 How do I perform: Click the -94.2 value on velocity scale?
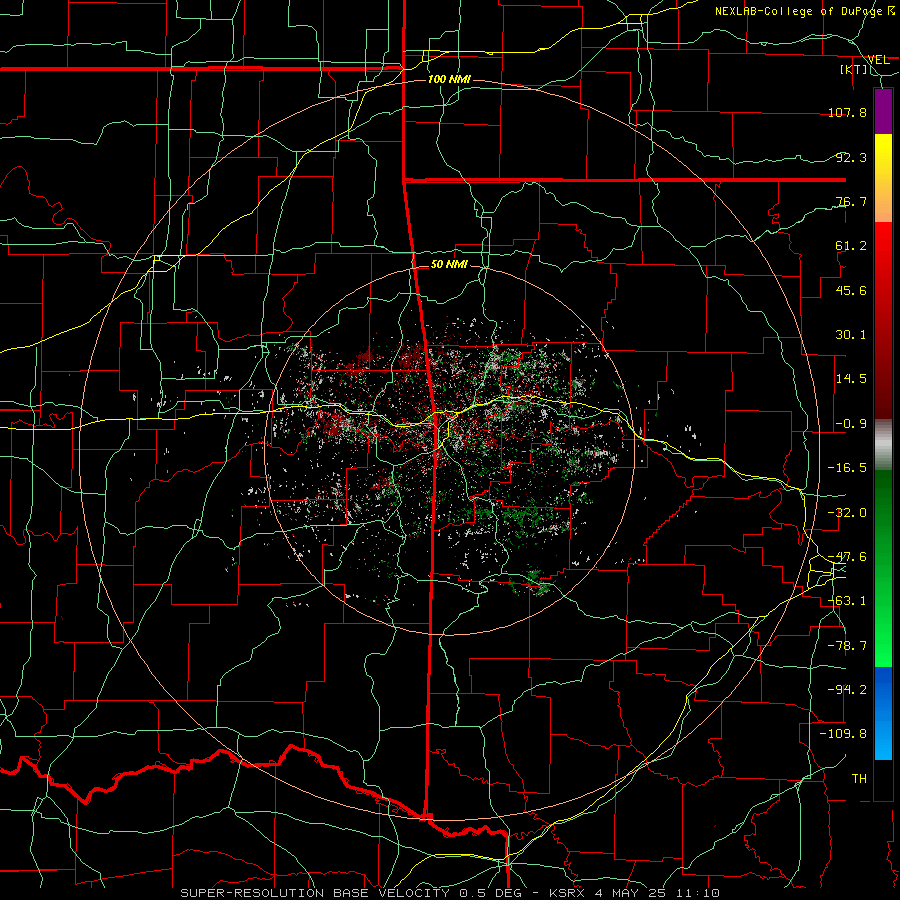[847, 690]
